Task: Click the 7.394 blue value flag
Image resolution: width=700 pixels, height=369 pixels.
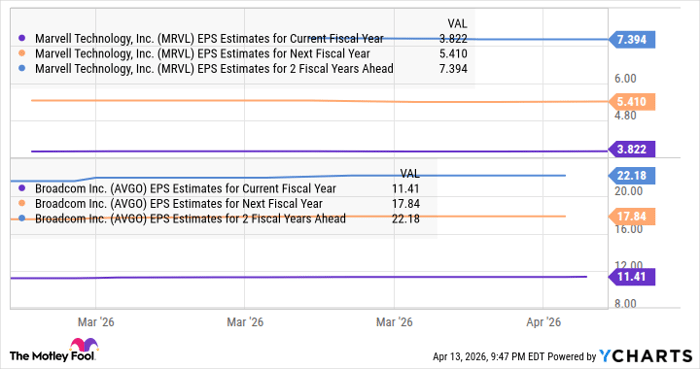Action: (x=632, y=40)
